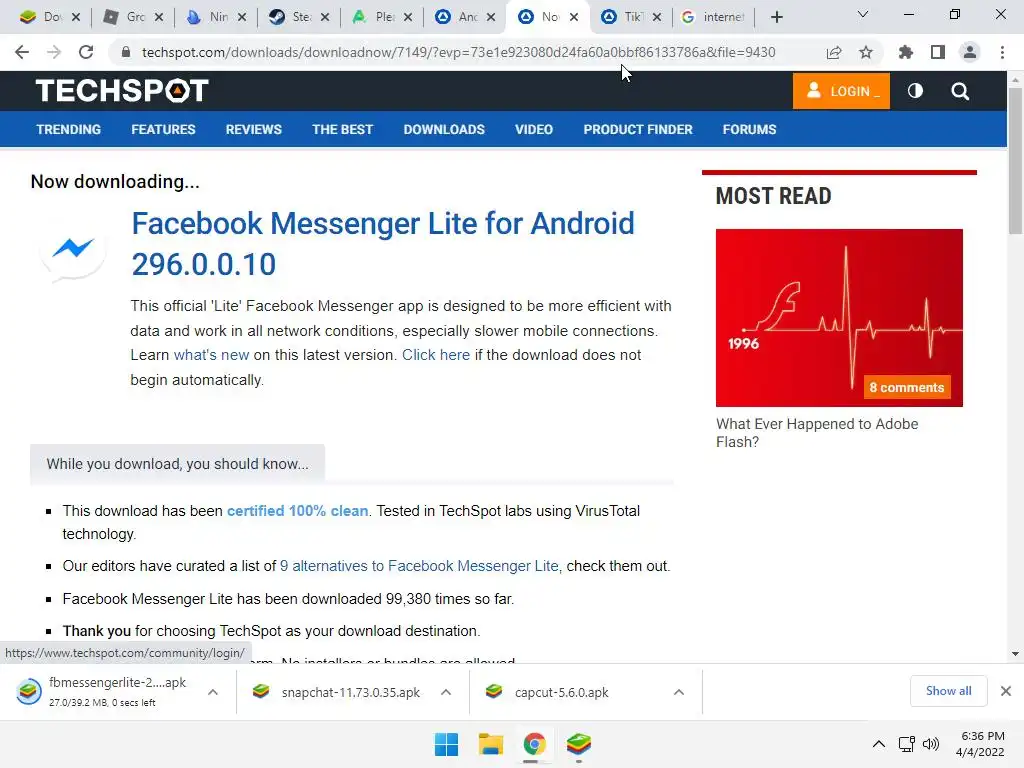The width and height of the screenshot is (1024, 768).
Task: Open the fbmessengerlite apk download item
Action: 102,692
